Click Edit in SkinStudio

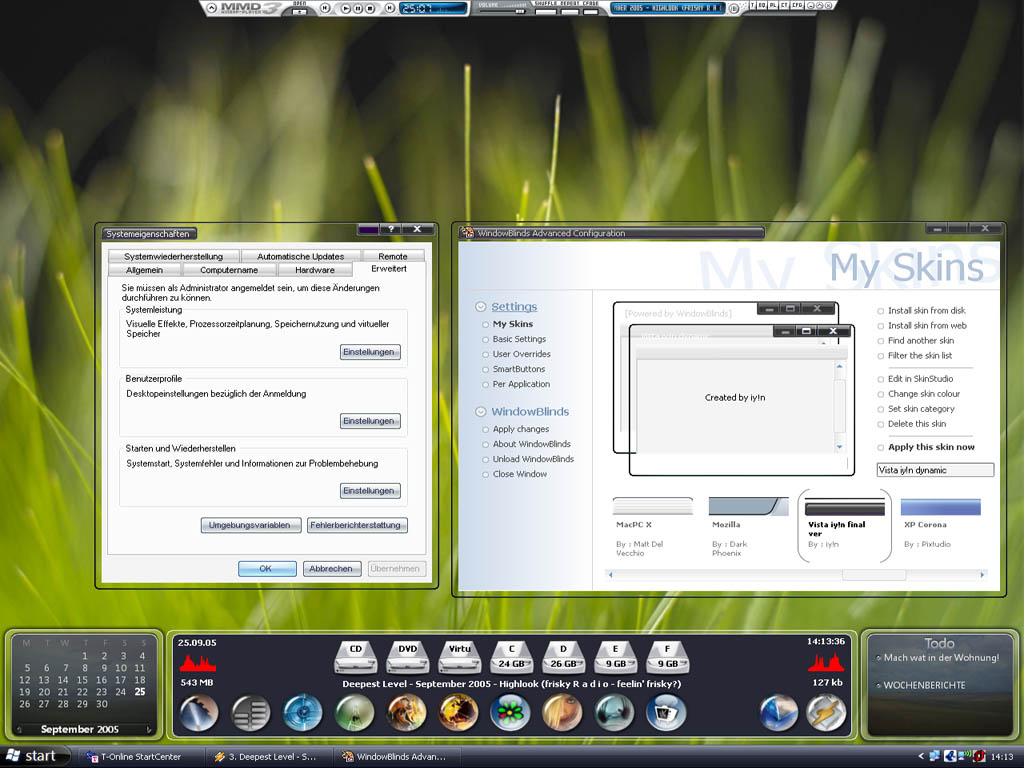920,379
